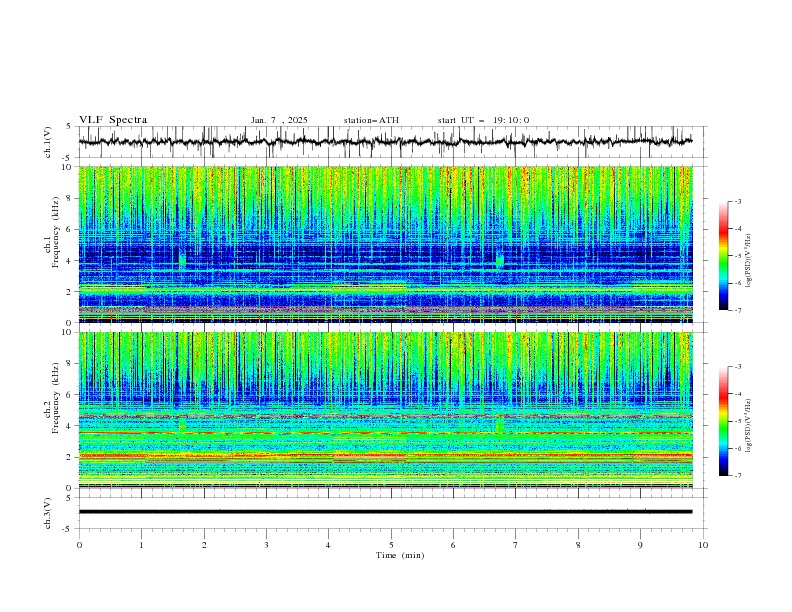792x612 pixels.
Task: Click the "-3" tick on ch.2 colorbar
Action: [738, 367]
